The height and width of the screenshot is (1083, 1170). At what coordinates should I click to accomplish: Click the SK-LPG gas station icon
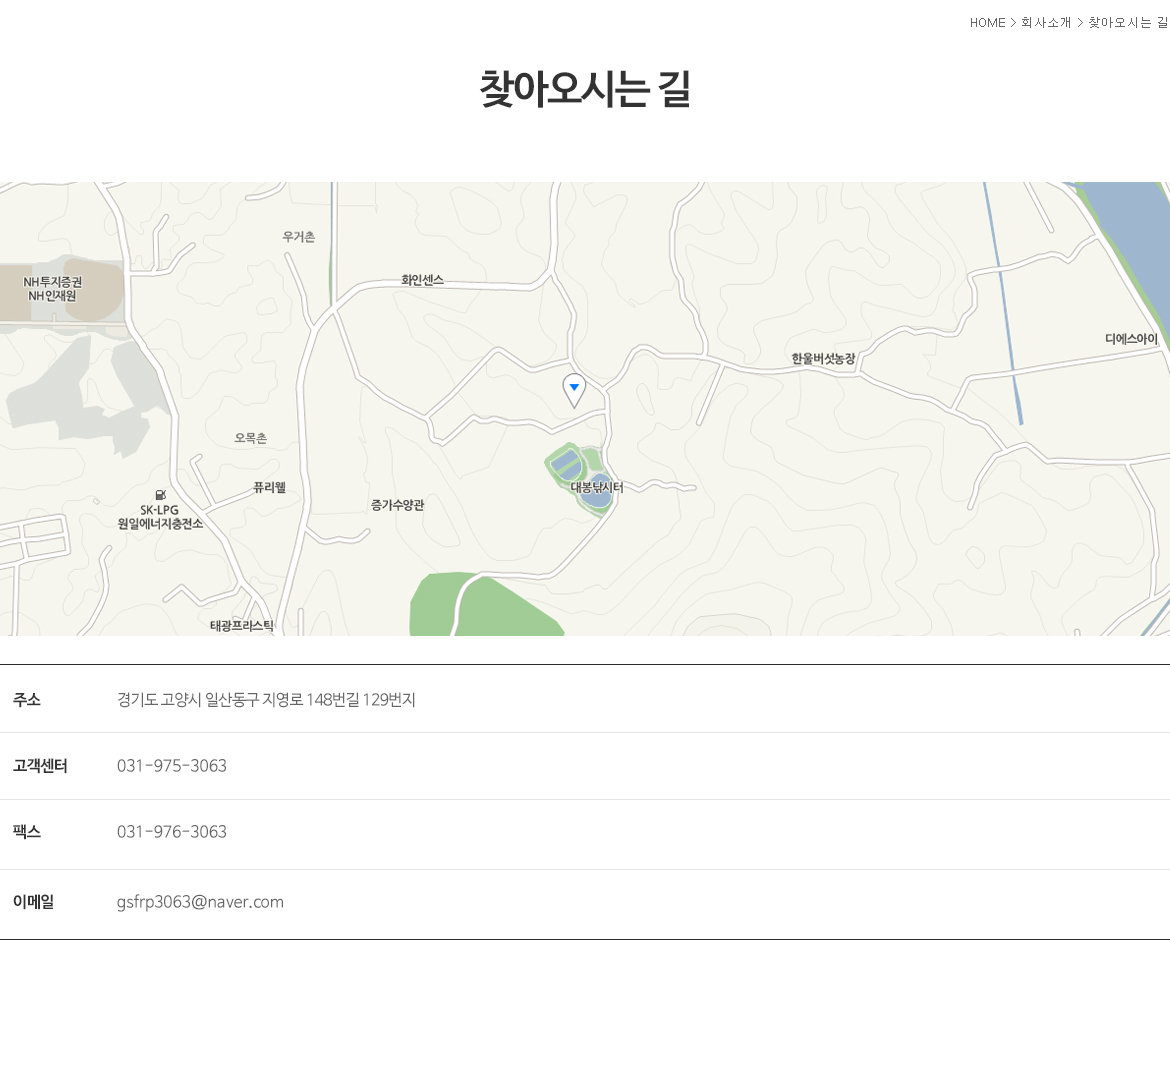[160, 495]
